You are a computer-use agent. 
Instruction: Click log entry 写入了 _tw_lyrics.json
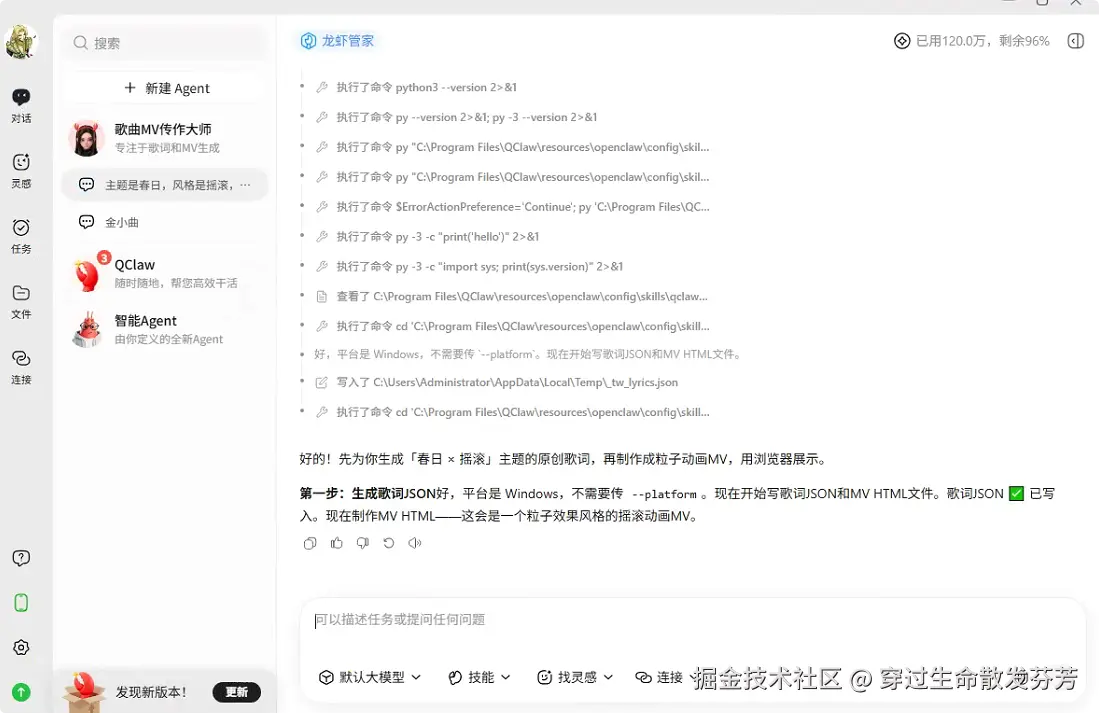pos(507,383)
